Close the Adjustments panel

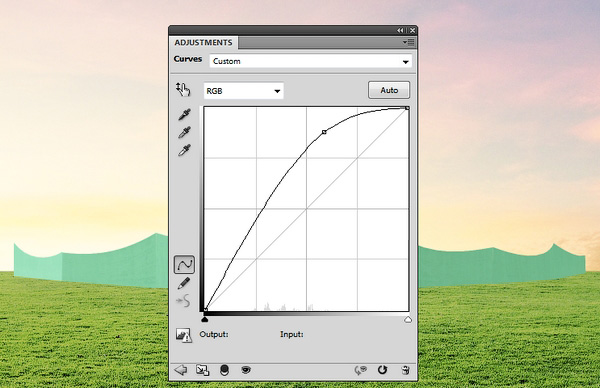[412, 30]
